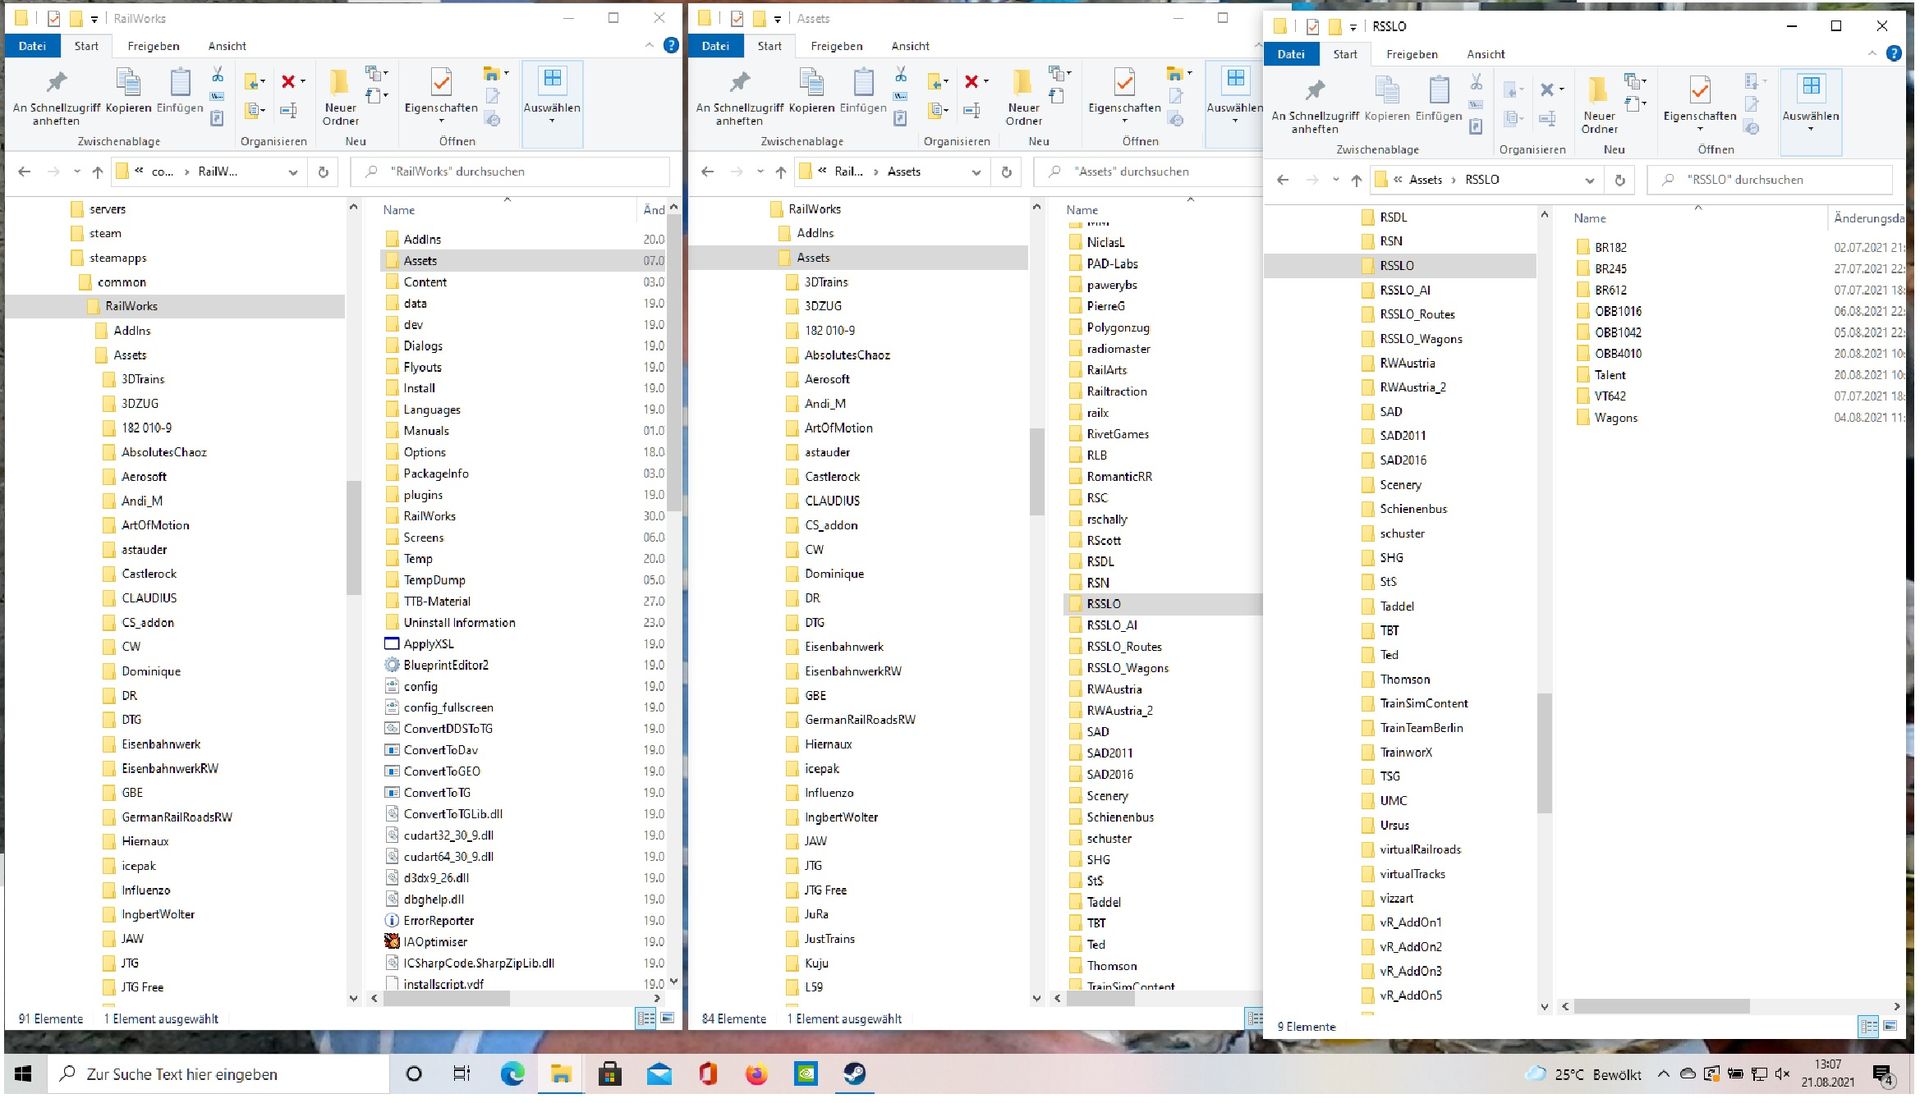Click the Steam icon in the taskbar
The image size is (1920, 1103).
coord(855,1074)
